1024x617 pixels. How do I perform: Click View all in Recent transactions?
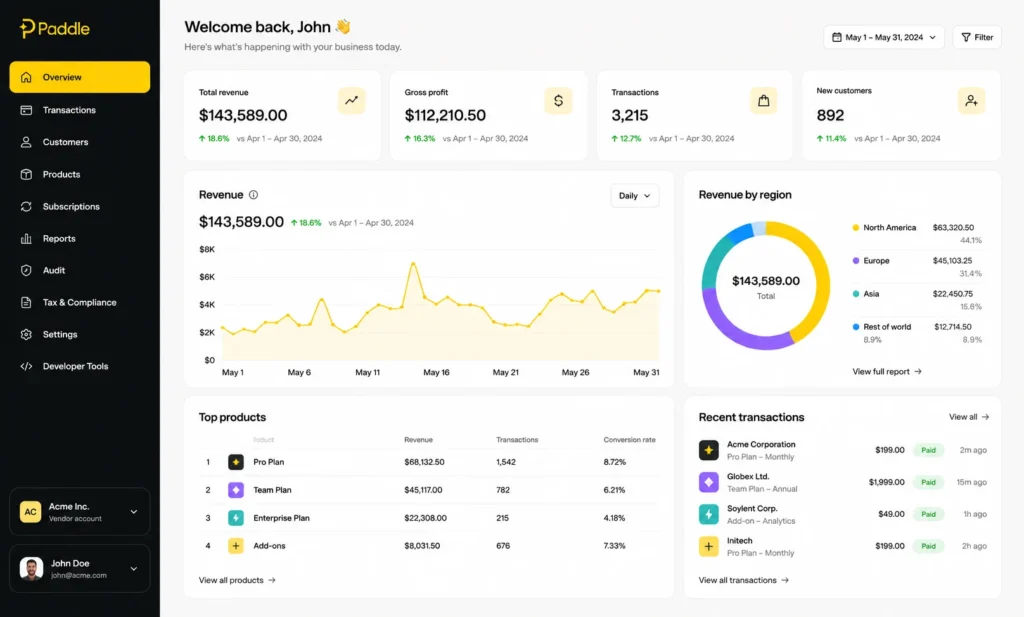[x=968, y=417]
